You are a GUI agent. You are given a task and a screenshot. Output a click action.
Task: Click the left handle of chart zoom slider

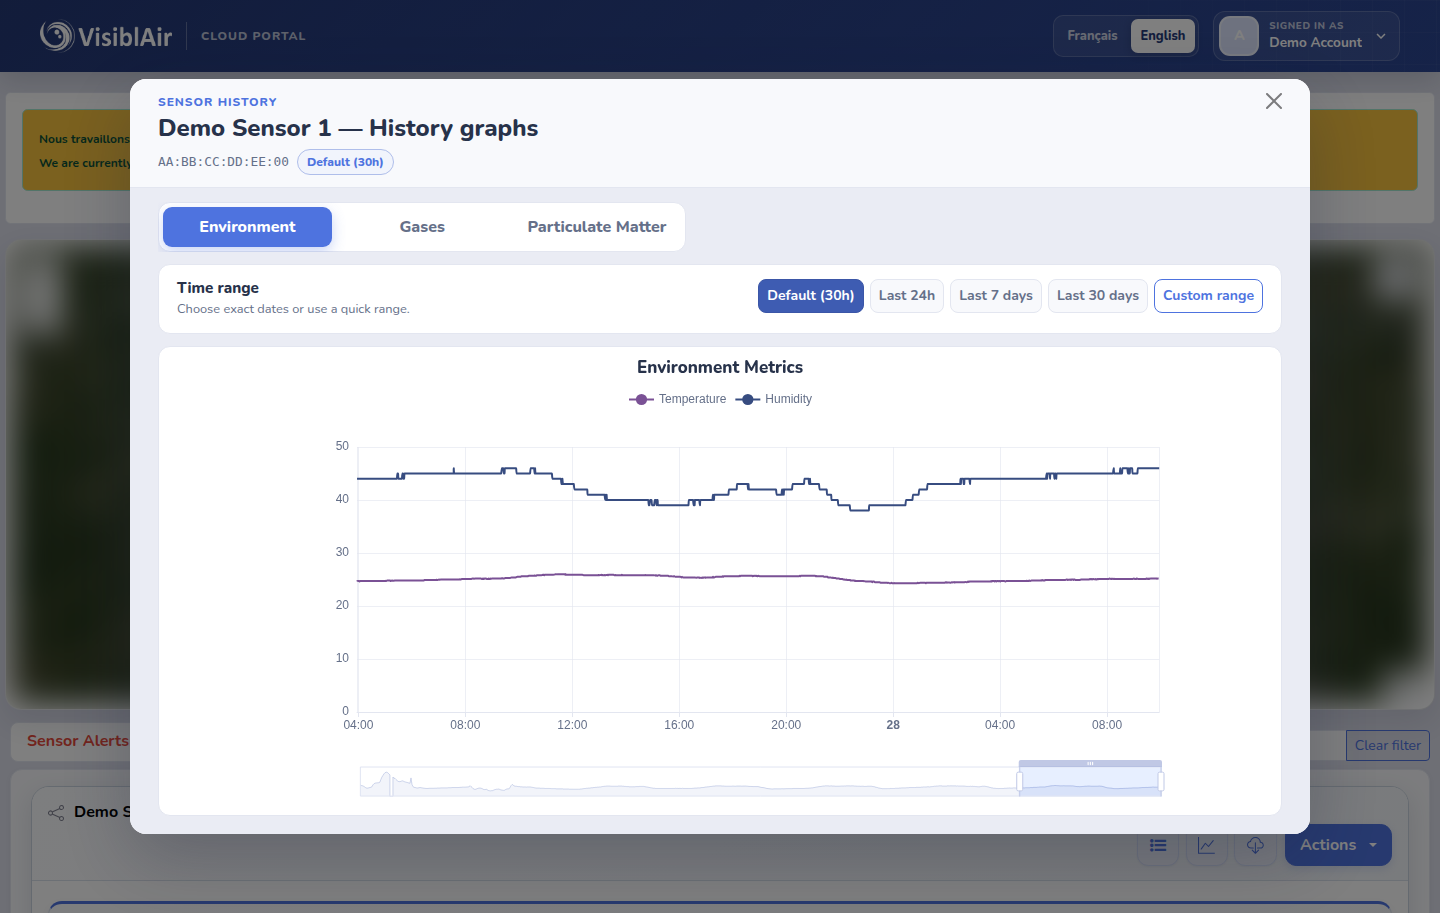point(1019,781)
